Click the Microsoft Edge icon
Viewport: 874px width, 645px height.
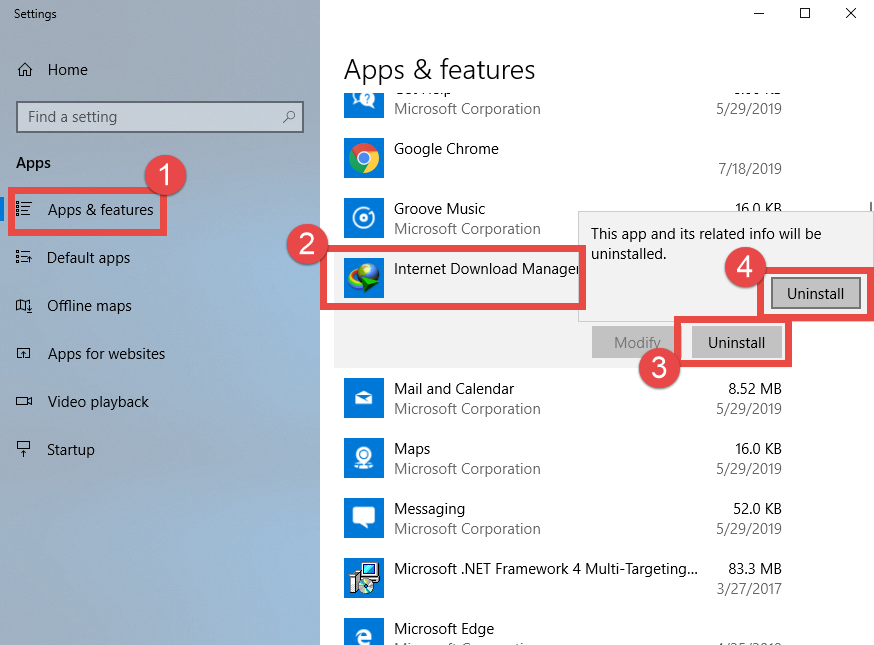(x=363, y=632)
